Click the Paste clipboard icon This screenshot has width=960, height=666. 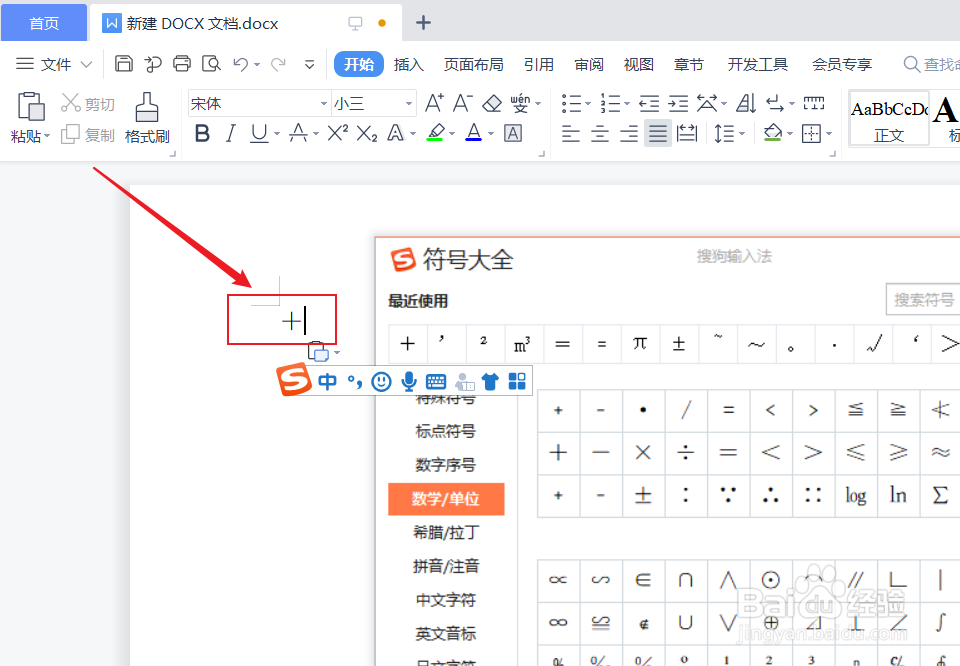[31, 107]
